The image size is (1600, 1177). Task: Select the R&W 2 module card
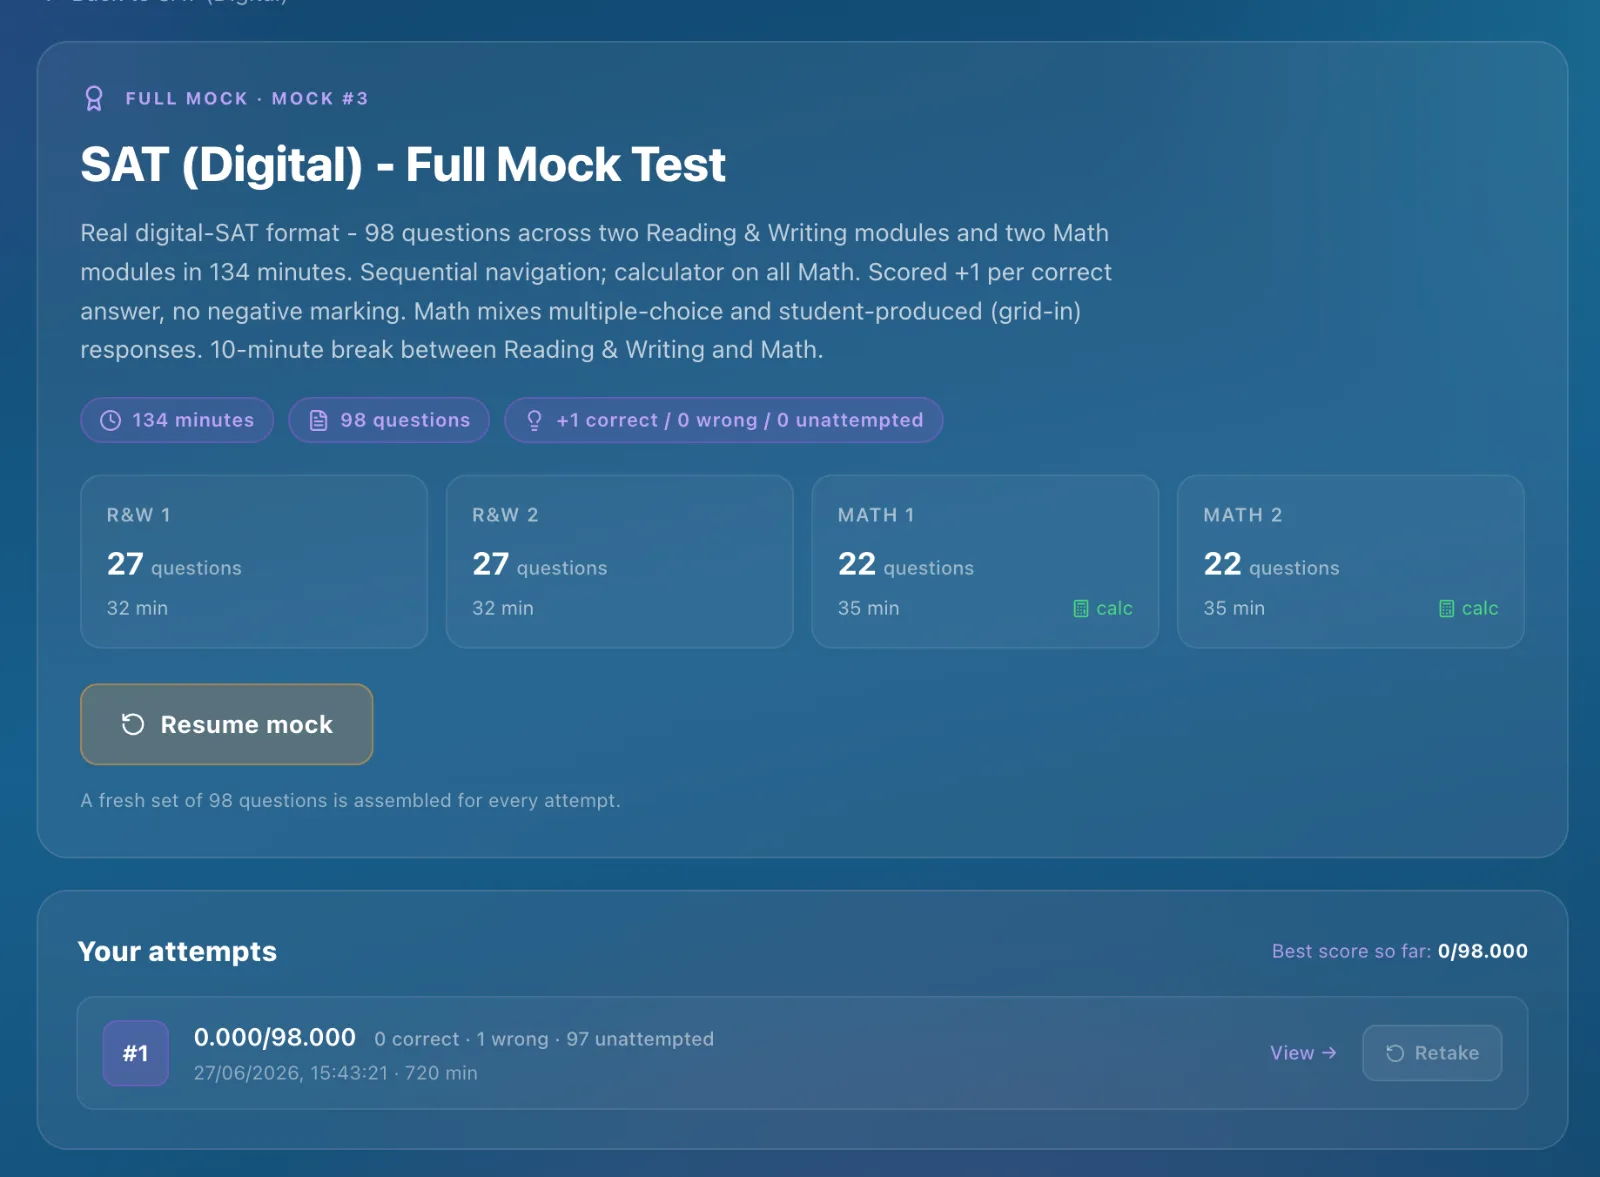point(619,561)
